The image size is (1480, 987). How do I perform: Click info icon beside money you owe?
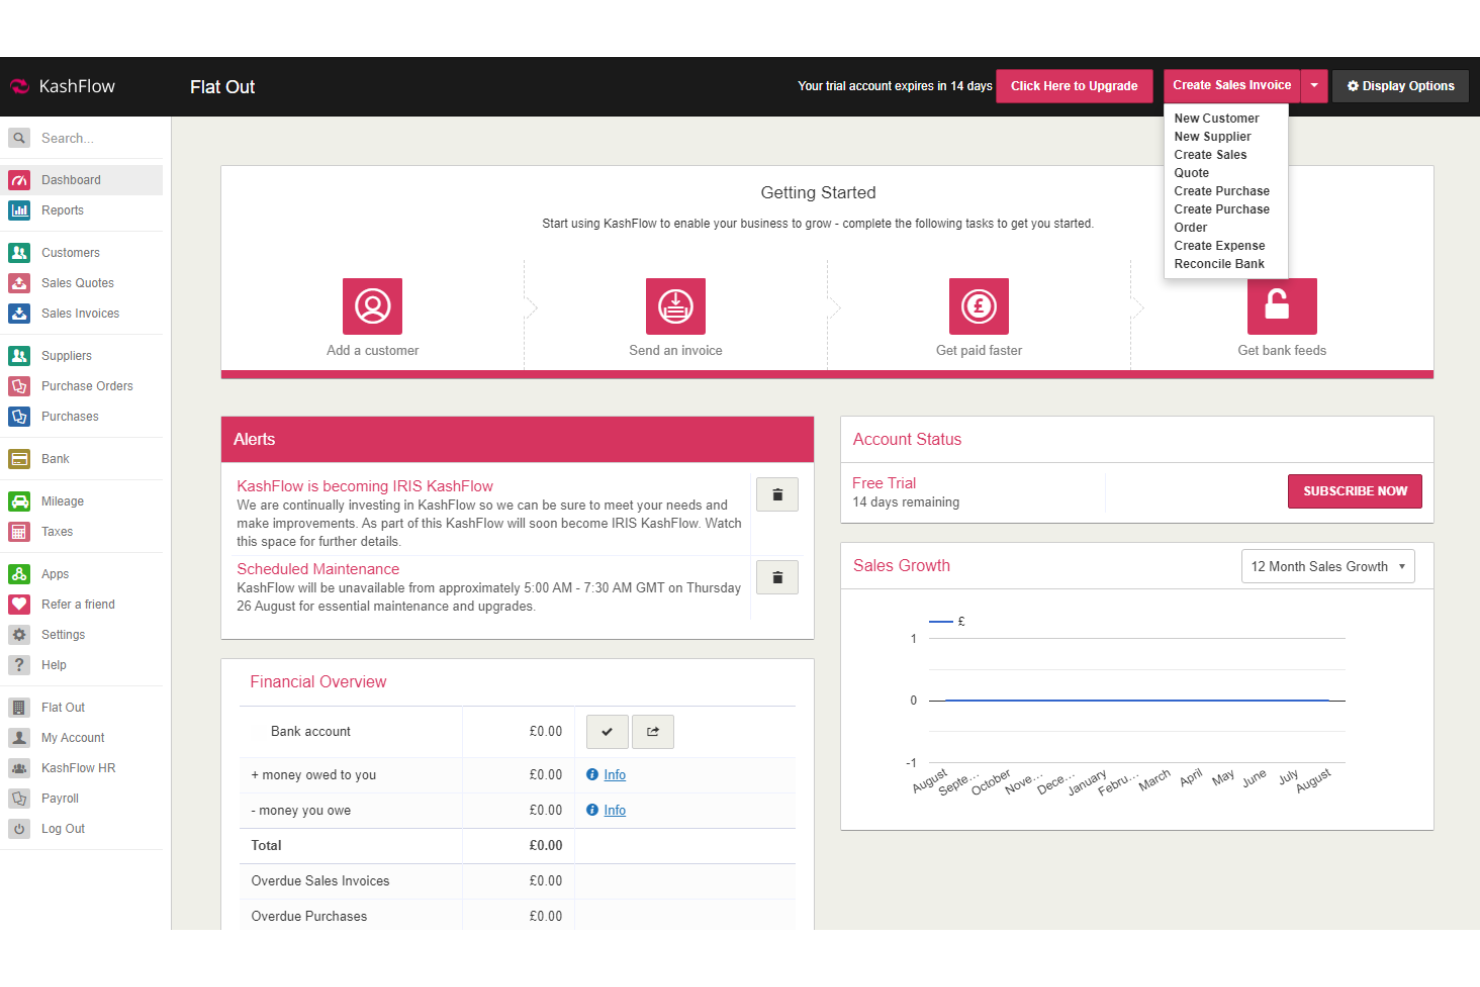pos(592,810)
